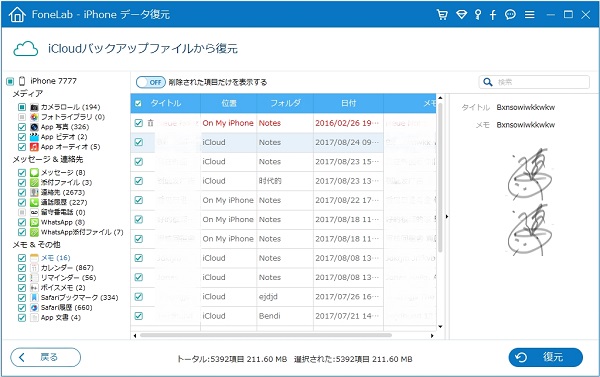Select the ボイスメモ (2) category
Image resolution: width=600 pixels, height=377 pixels.
(x=63, y=287)
